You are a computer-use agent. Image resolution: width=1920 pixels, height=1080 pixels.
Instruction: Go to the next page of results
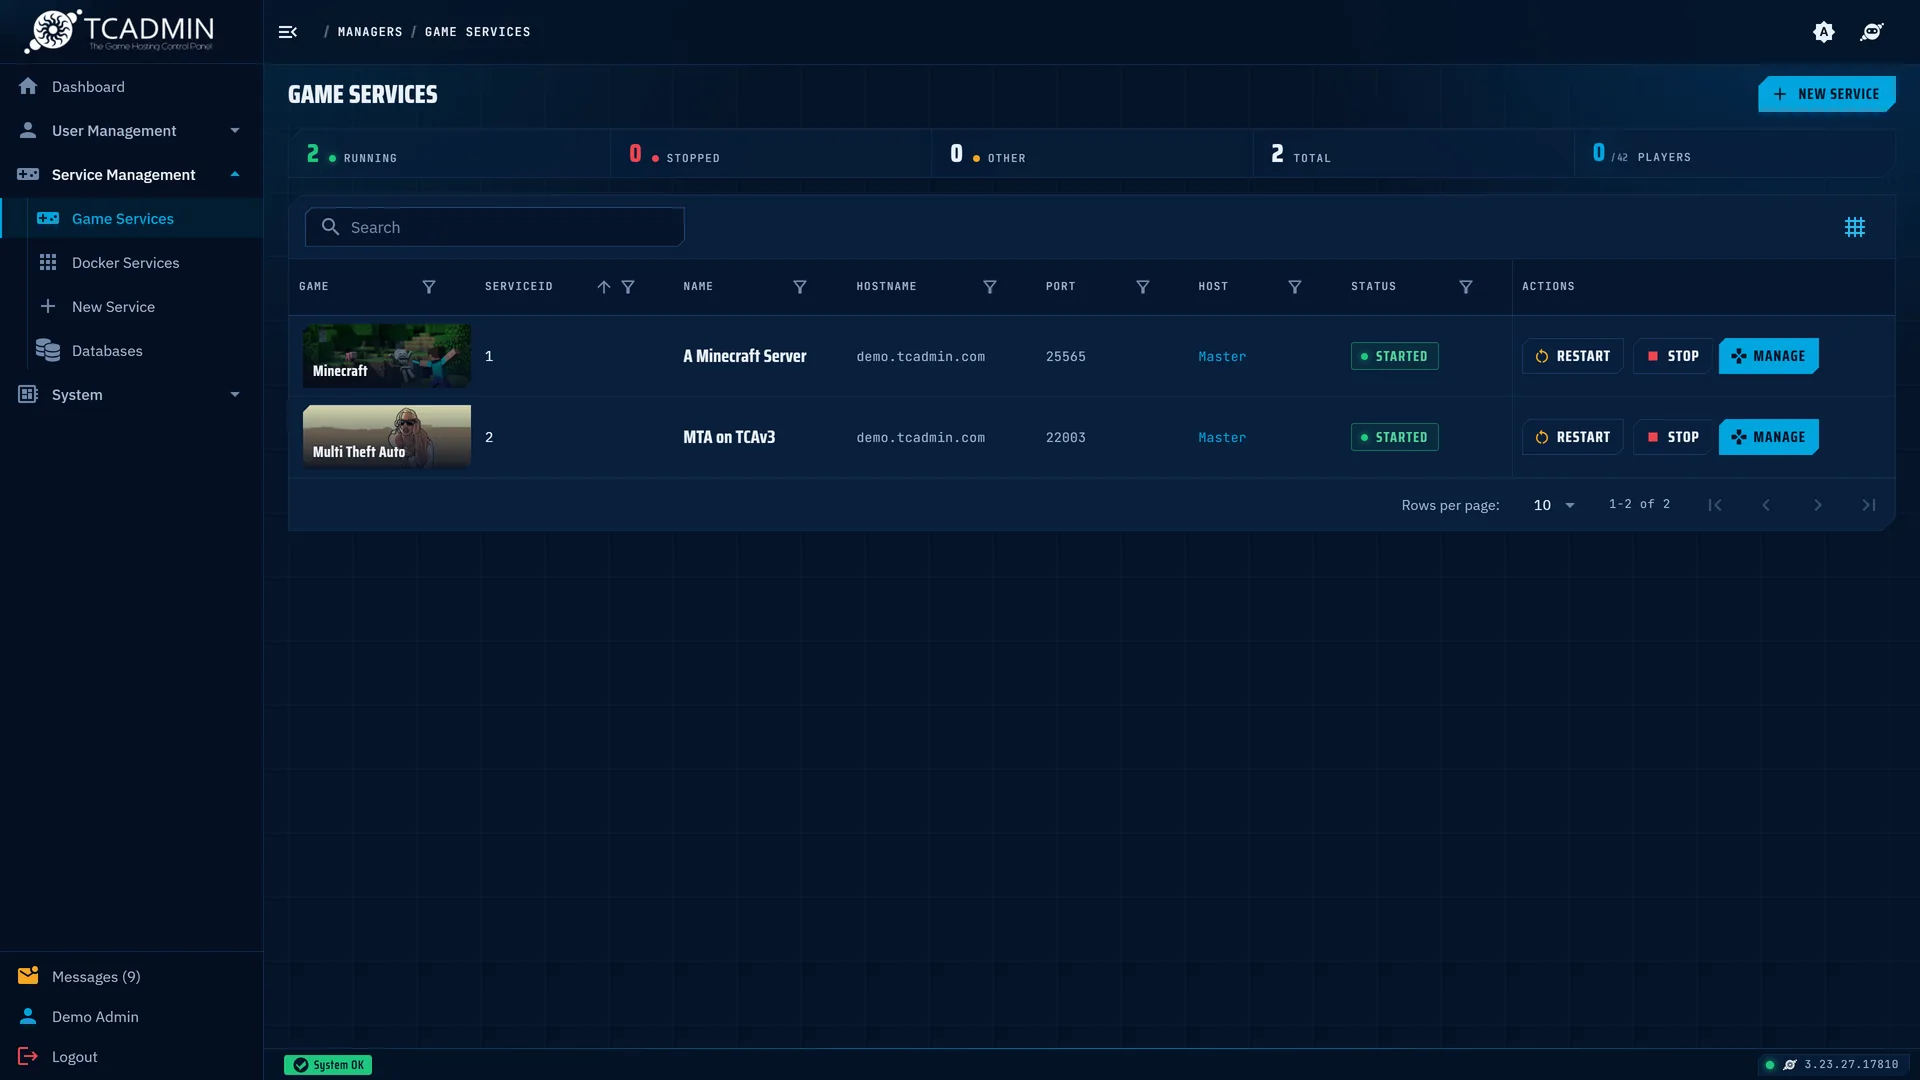1818,505
